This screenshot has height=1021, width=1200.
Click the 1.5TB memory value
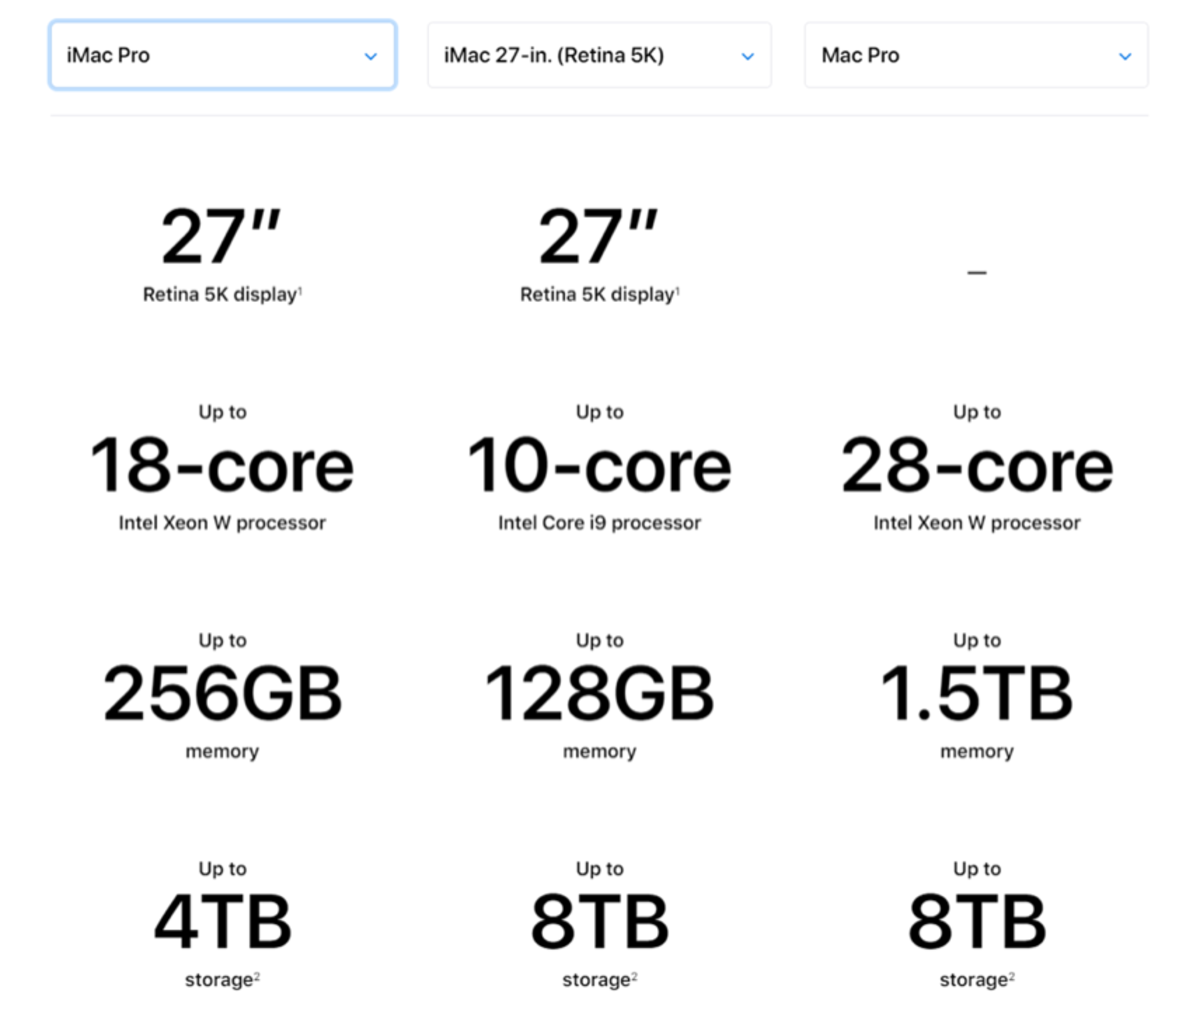point(977,694)
